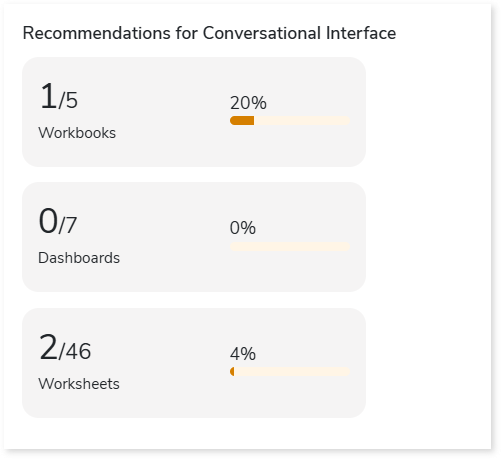Click the 0% percentage label
Screen dimensions: 501x459
243,228
